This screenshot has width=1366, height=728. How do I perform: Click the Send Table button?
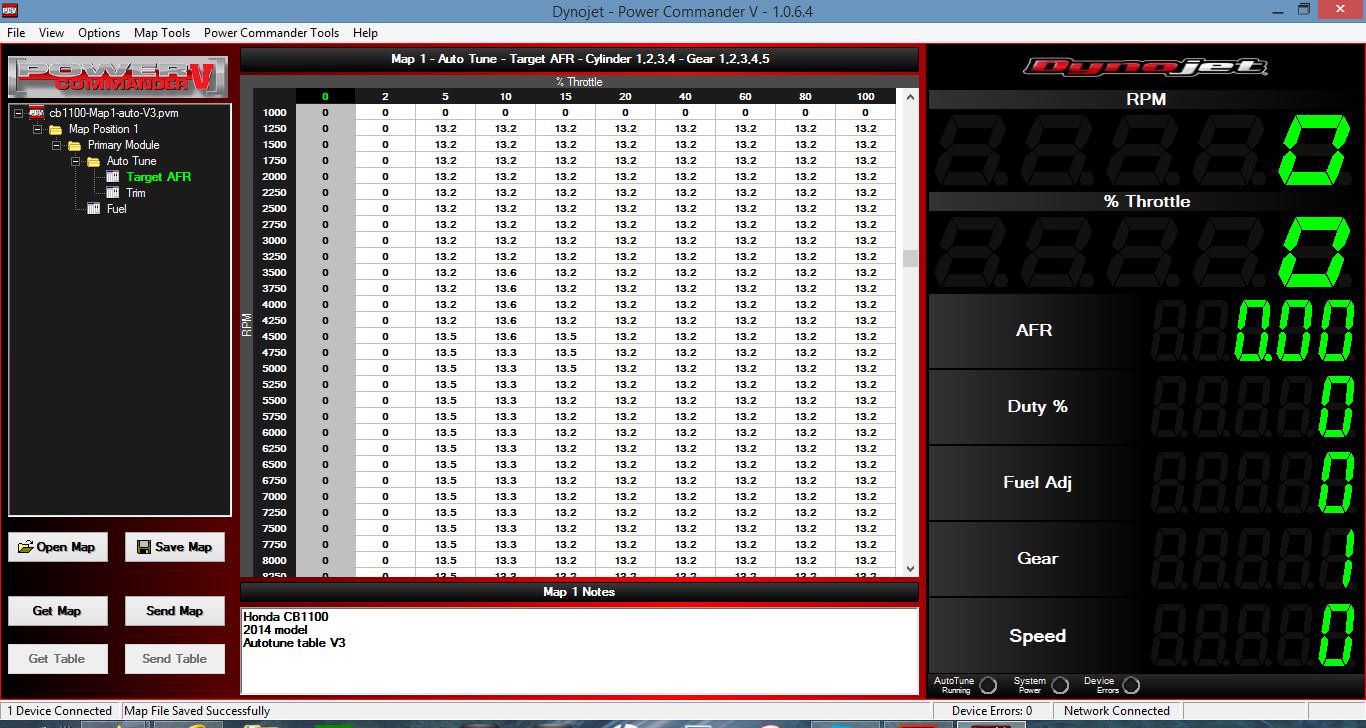click(175, 659)
